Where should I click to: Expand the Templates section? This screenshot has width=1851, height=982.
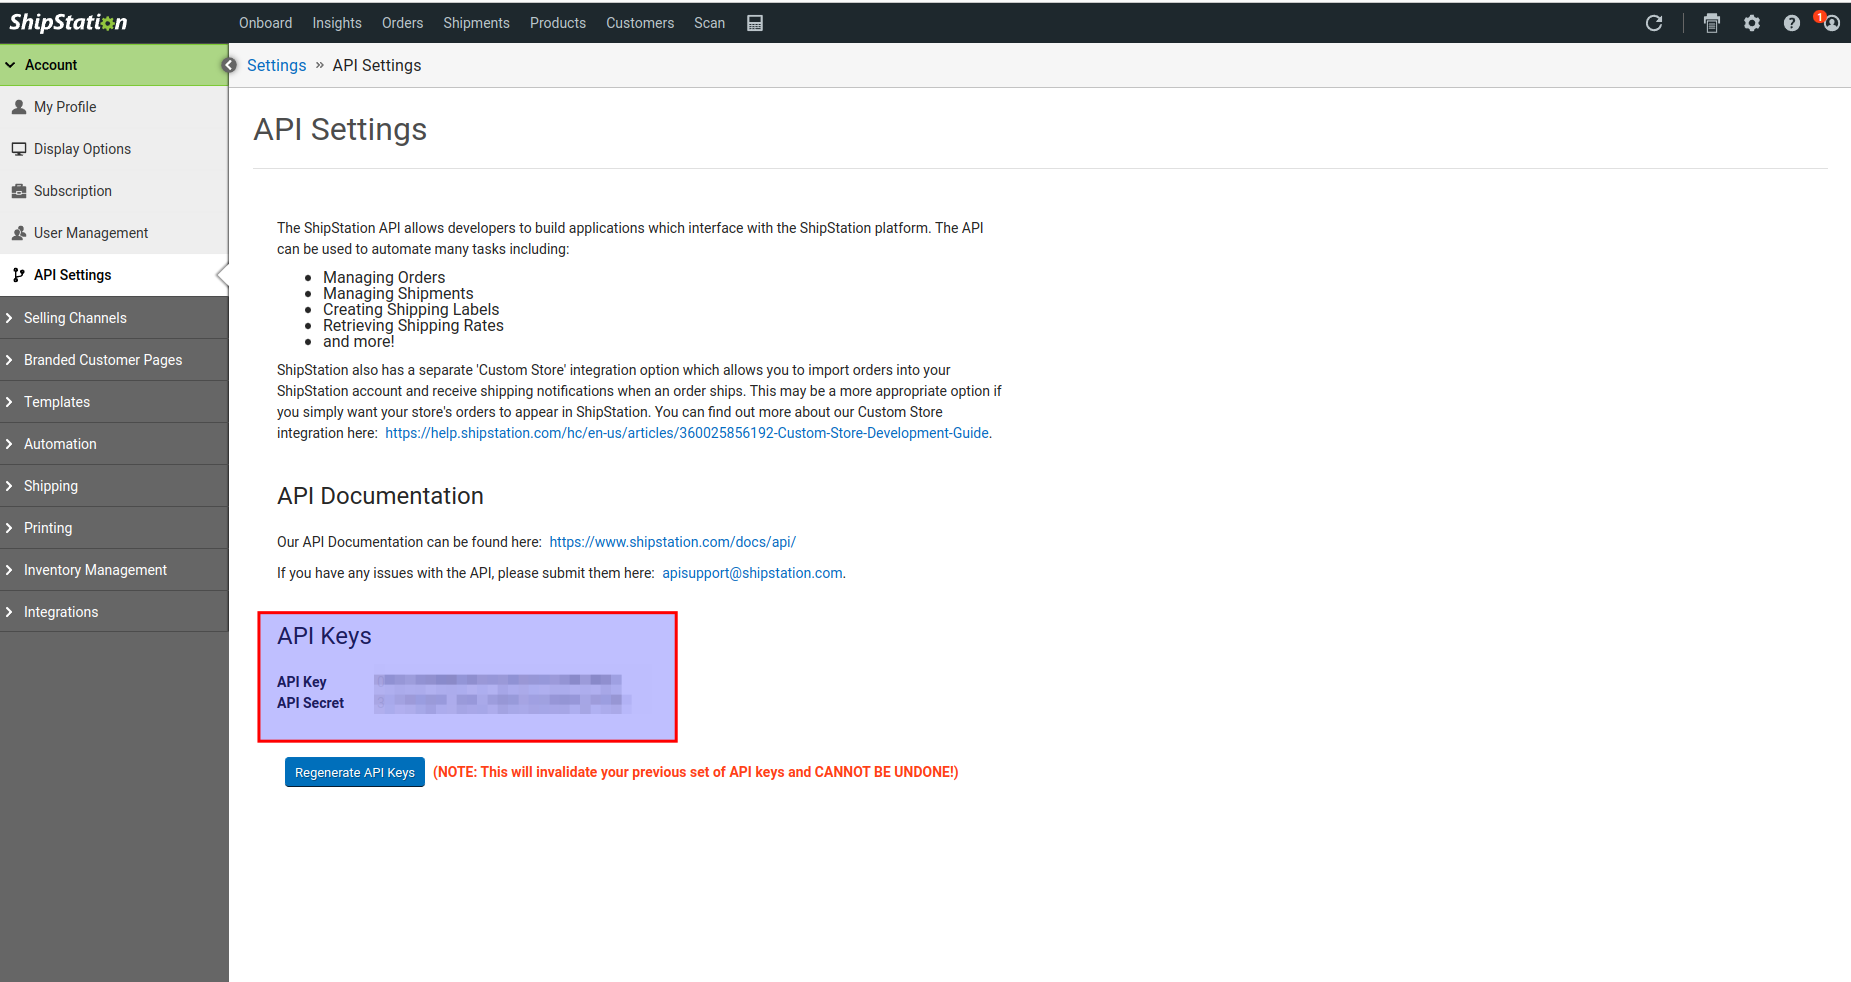pyautogui.click(x=114, y=402)
